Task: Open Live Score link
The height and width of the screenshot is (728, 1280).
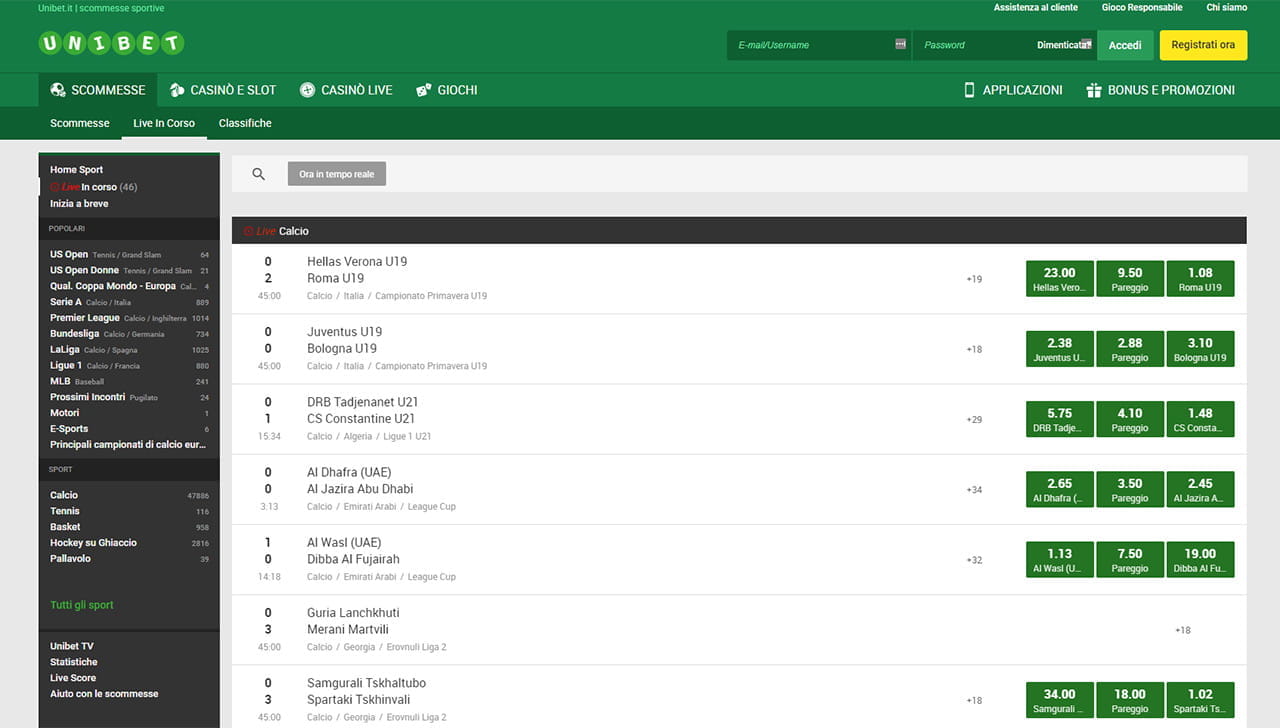Action: click(73, 678)
